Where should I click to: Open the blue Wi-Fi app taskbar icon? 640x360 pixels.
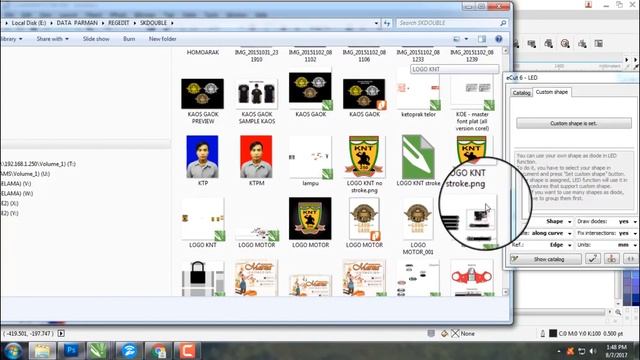tap(129, 350)
